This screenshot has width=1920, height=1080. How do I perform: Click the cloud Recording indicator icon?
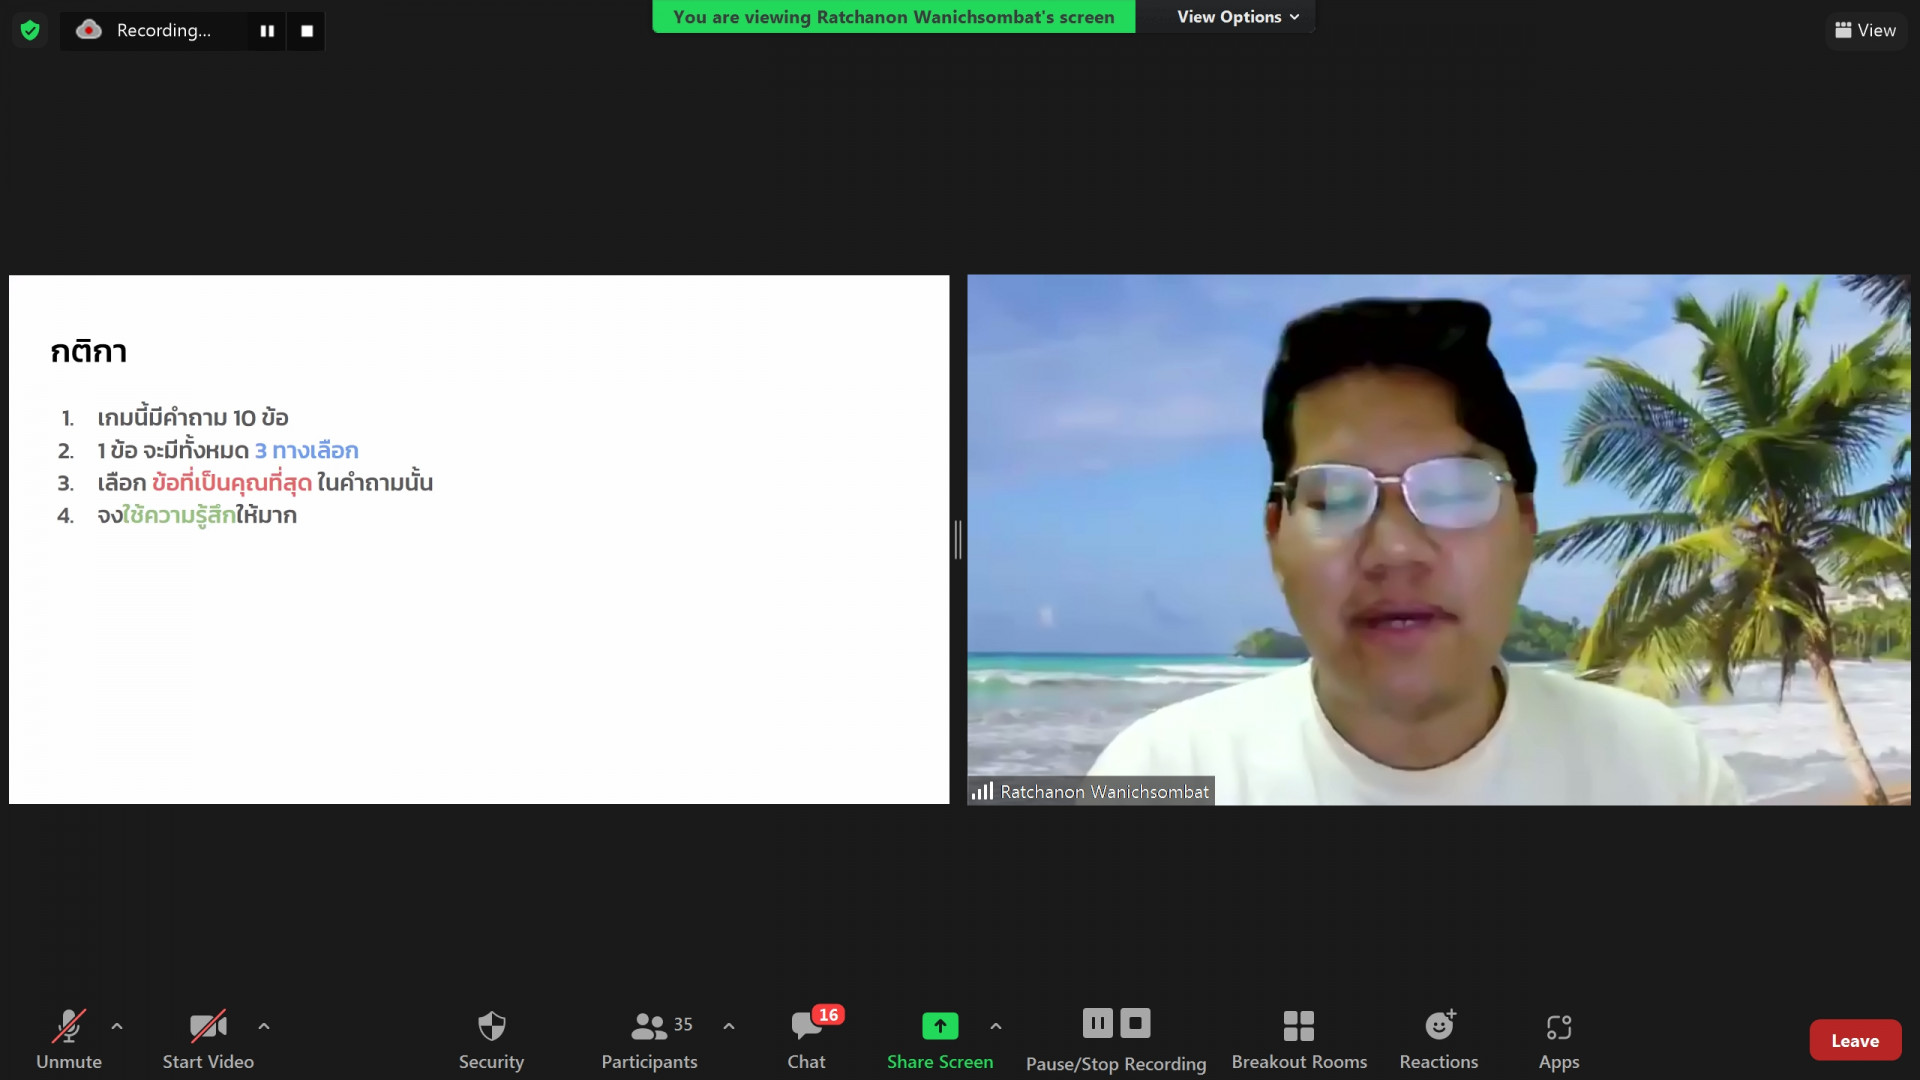click(x=89, y=30)
